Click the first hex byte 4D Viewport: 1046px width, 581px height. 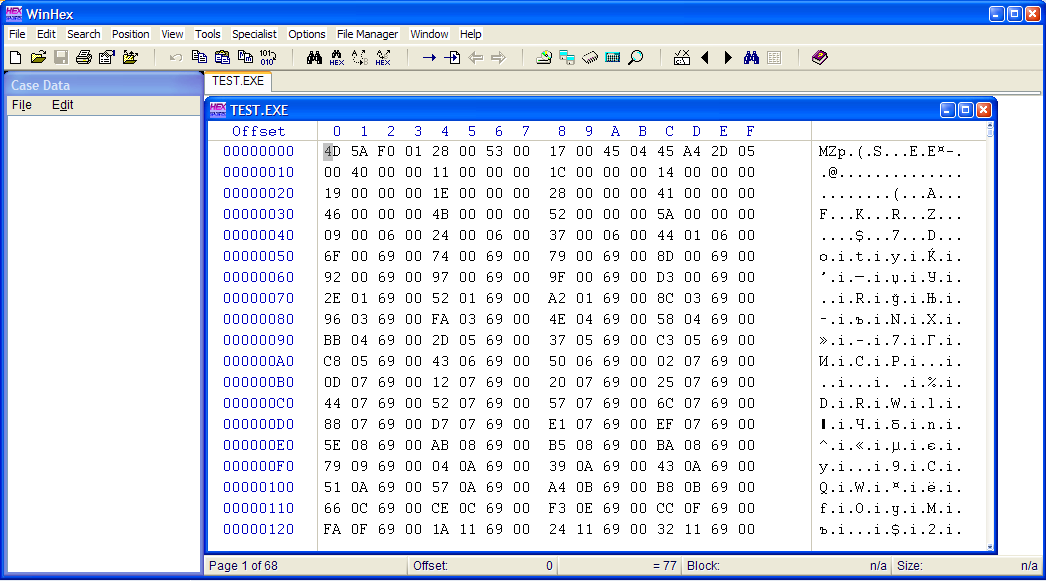click(332, 152)
